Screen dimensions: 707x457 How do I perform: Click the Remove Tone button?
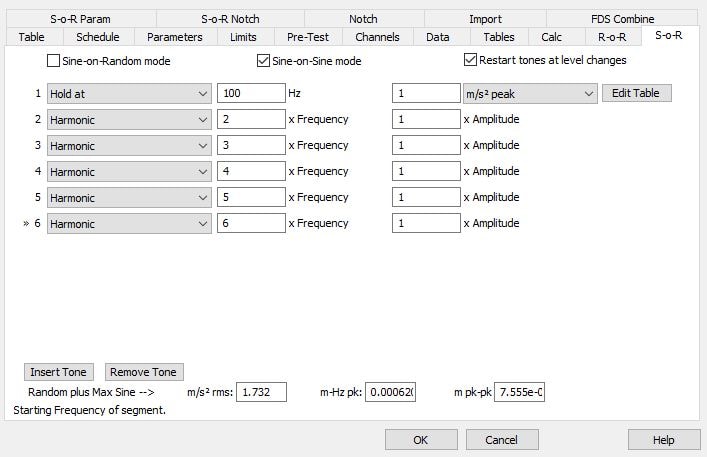tap(144, 372)
